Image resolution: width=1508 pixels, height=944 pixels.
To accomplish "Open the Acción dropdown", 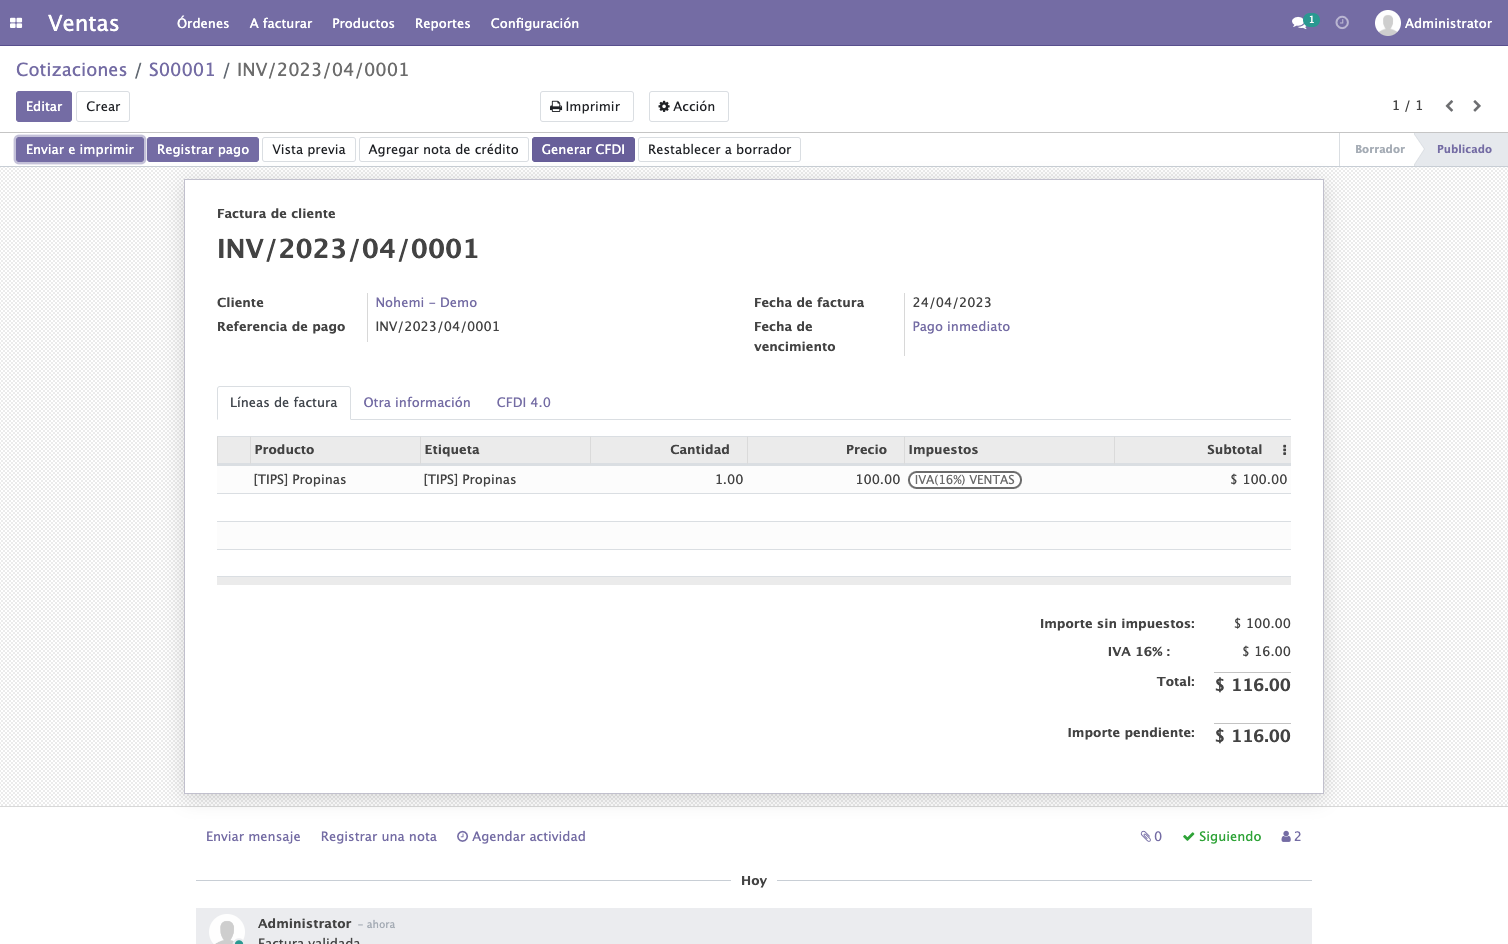I will 688,107.
